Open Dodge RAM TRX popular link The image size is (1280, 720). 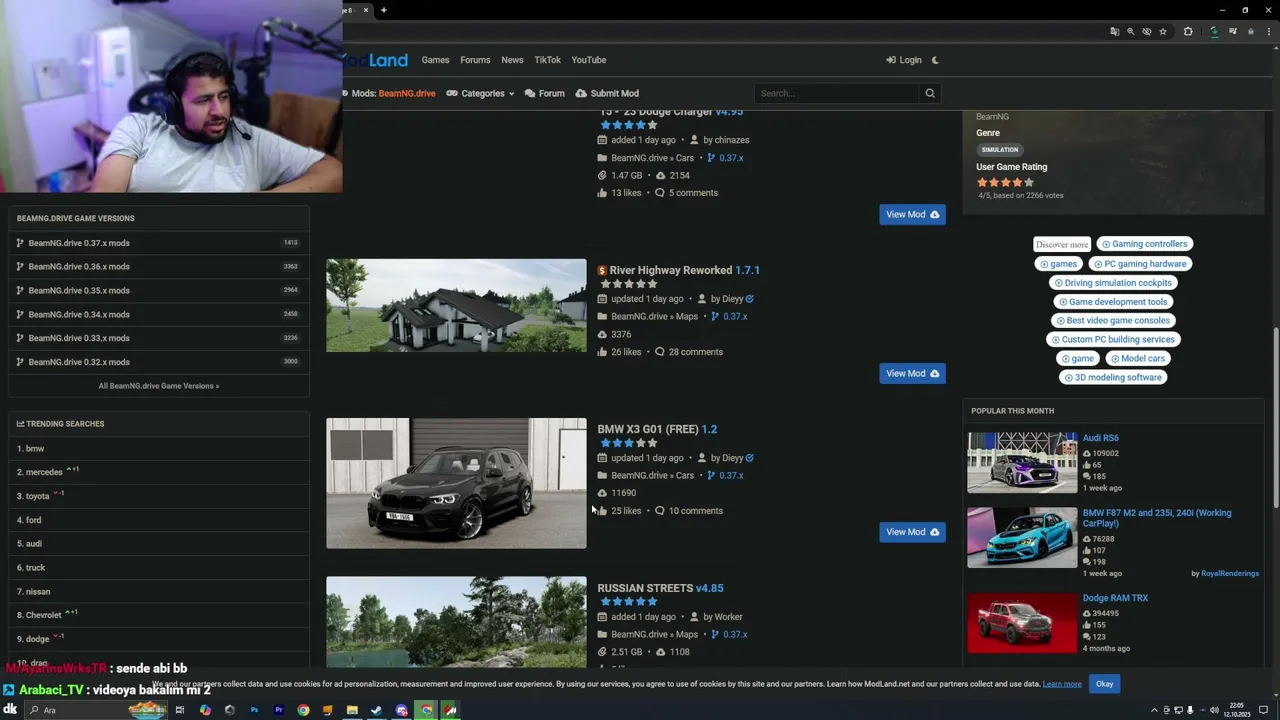click(x=1115, y=598)
